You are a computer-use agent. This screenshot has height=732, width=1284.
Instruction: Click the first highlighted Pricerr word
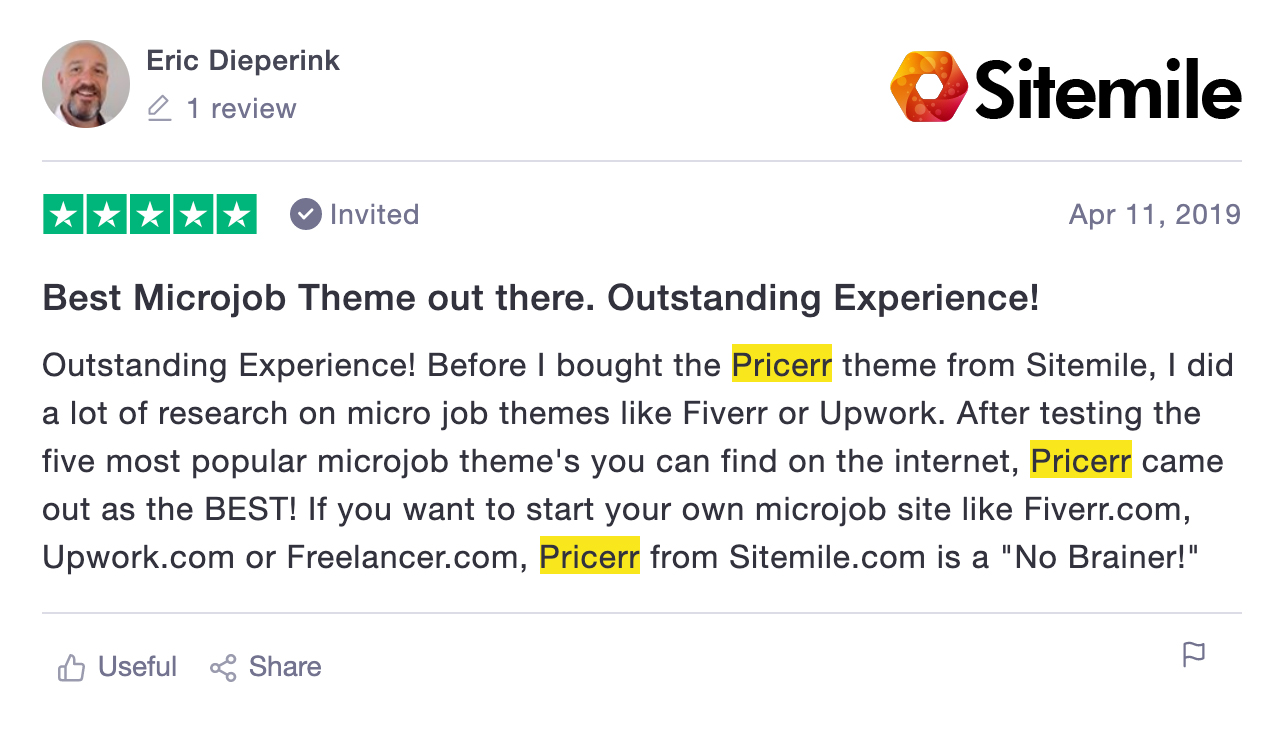(782, 365)
